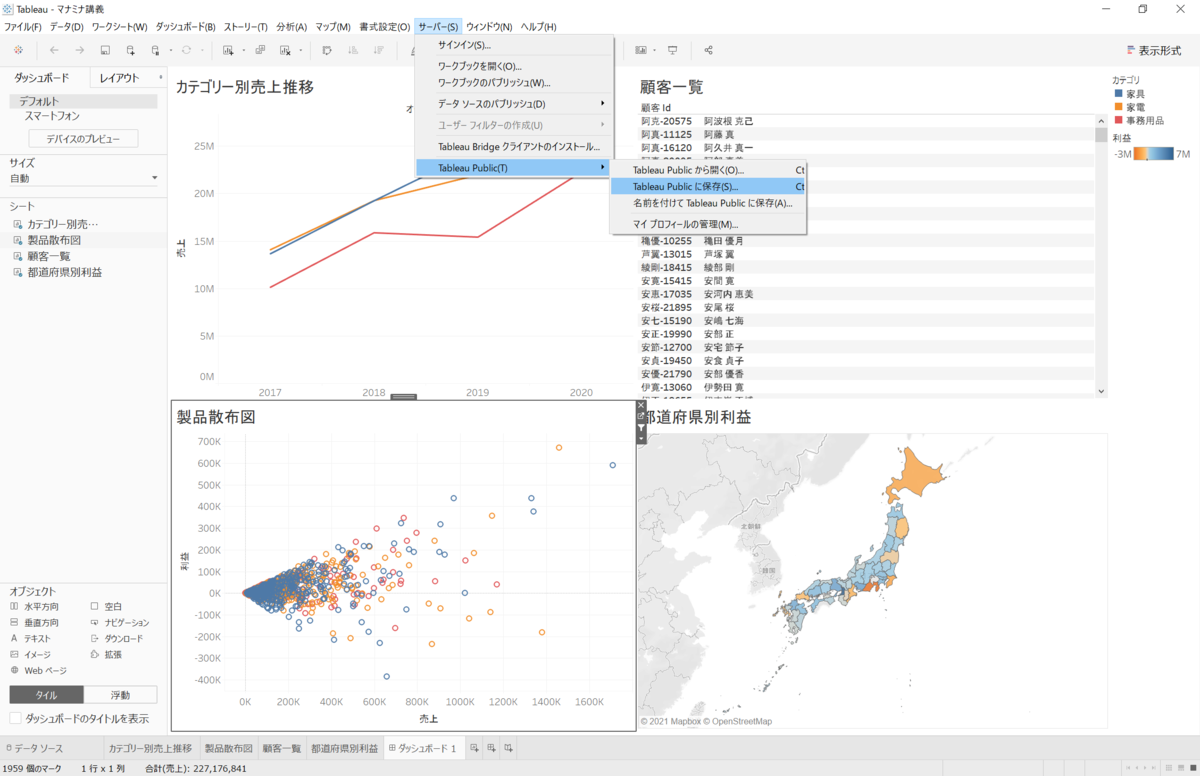Switch to the レイアウト tab
The image size is (1200, 776).
coord(119,78)
